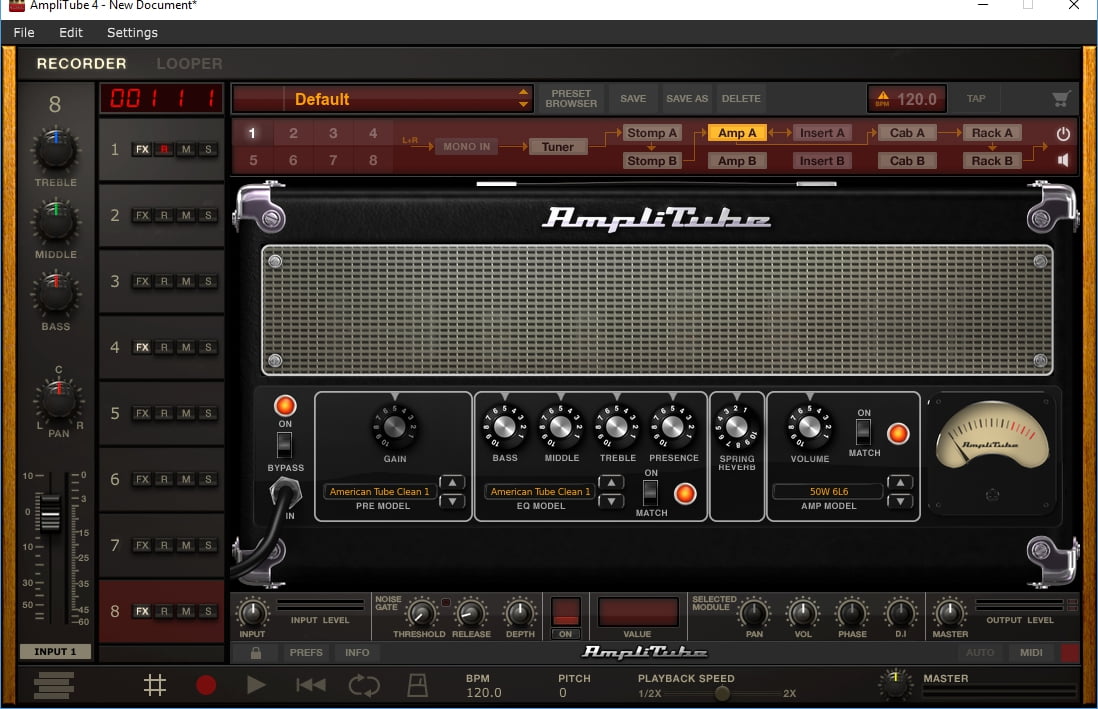The width and height of the screenshot is (1098, 709).
Task: Click the rewind-to-start transport icon
Action: (x=310, y=684)
